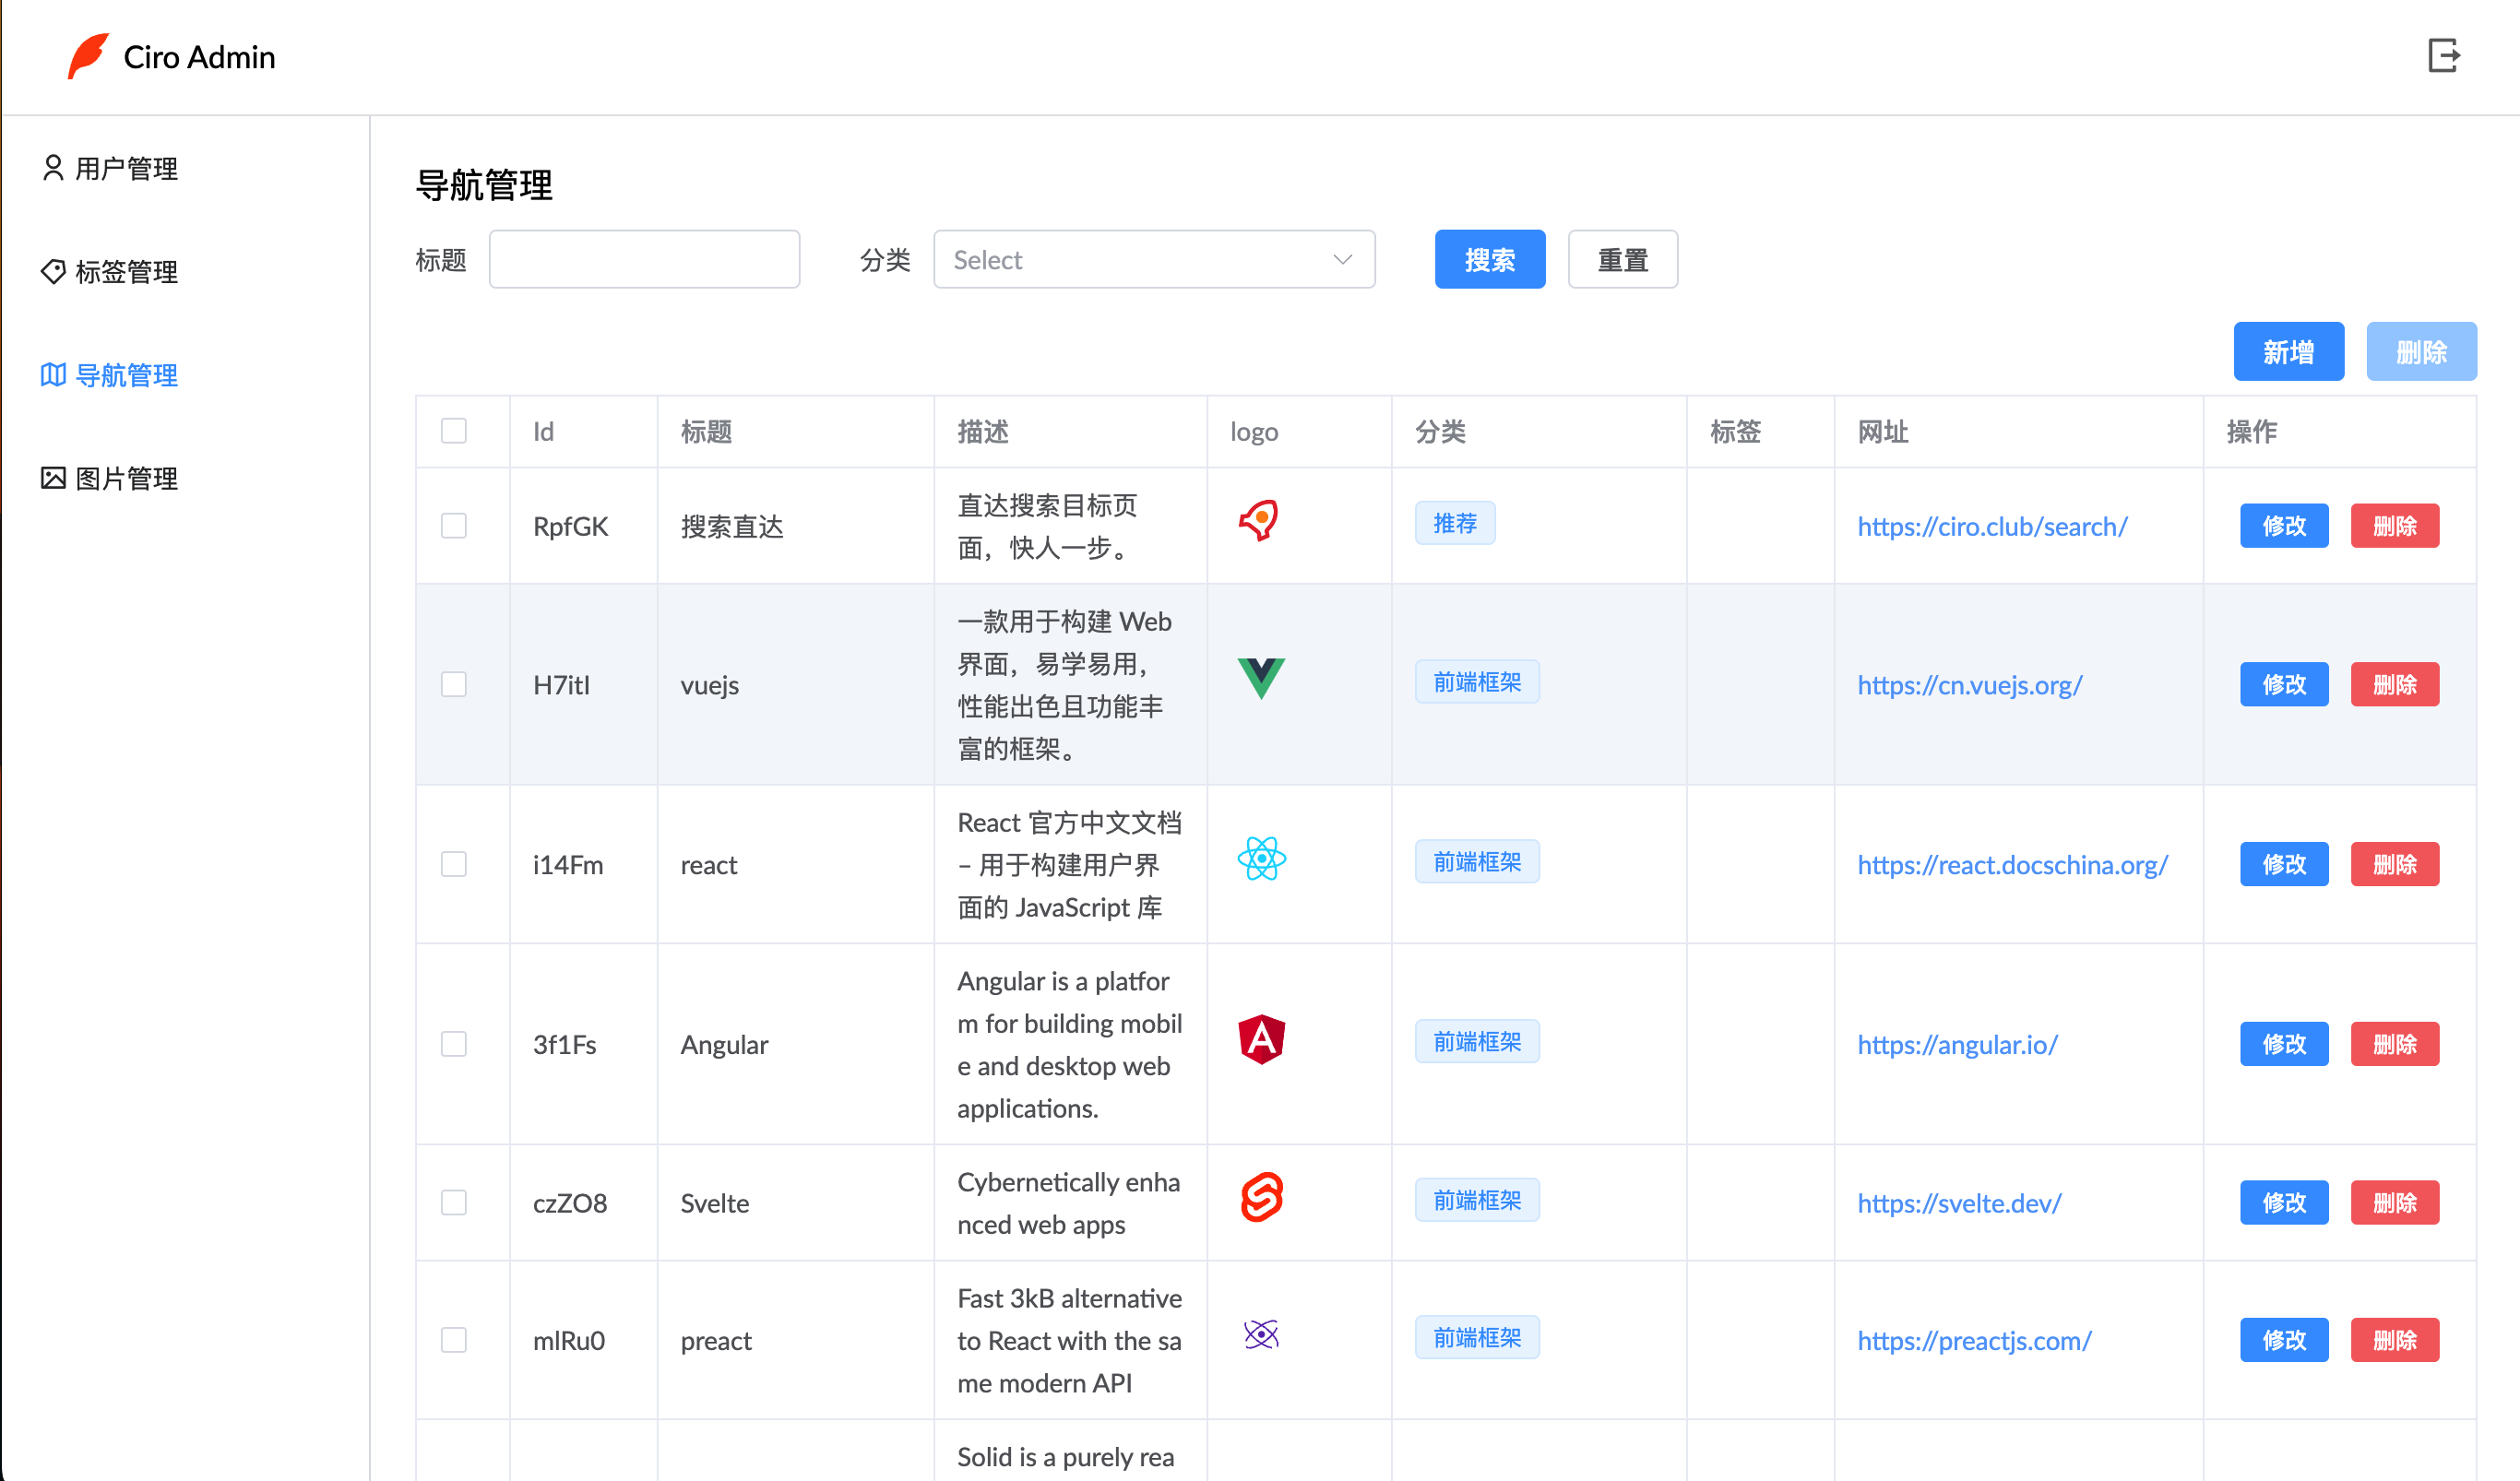Screen dimensions: 2520x1481
Task: Click the tag icon beside 标签管理
Action: pyautogui.click(x=53, y=271)
